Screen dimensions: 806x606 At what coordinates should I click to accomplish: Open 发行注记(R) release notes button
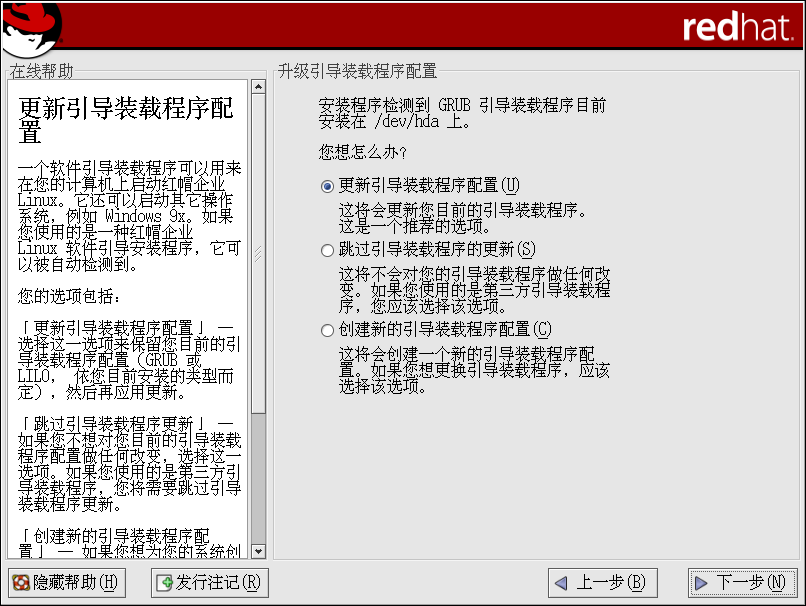tap(210, 583)
